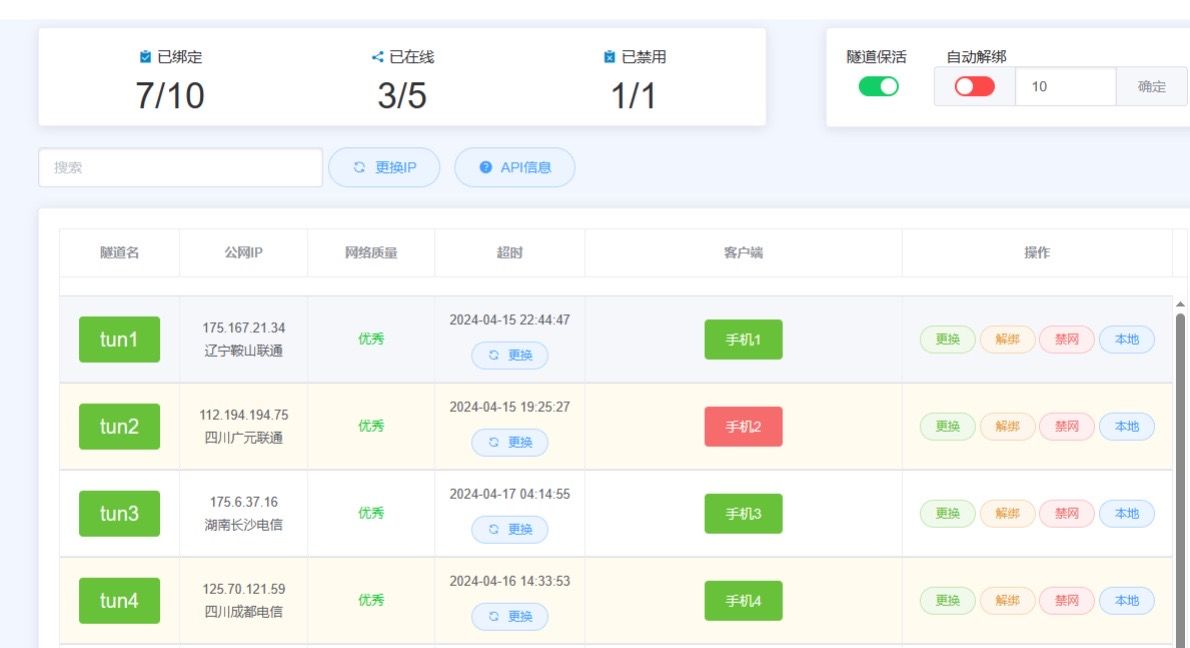
Task: Disable the 隧道保活 toggle switch
Action: tap(878, 87)
